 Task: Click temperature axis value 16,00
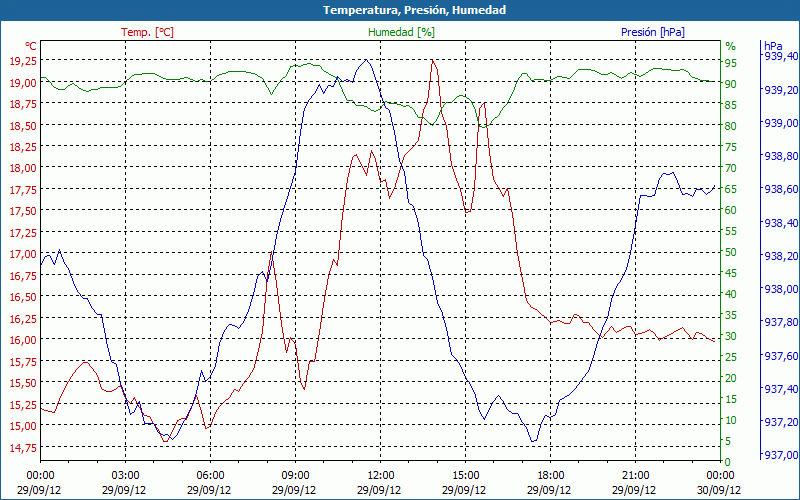tap(23, 339)
